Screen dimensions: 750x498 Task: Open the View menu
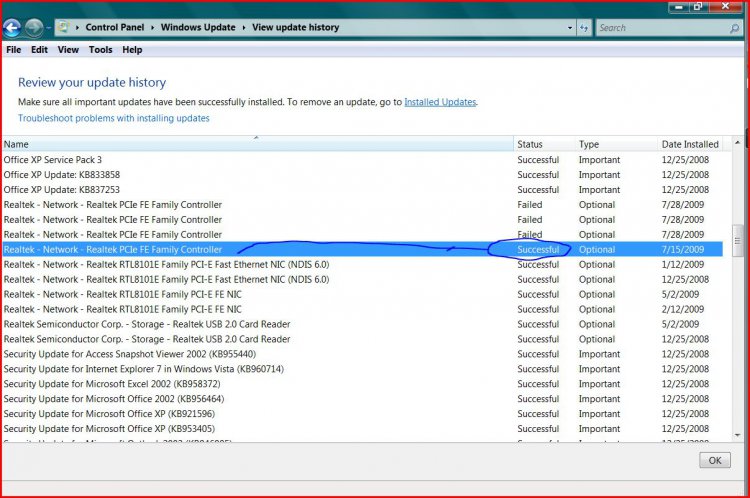click(x=68, y=50)
